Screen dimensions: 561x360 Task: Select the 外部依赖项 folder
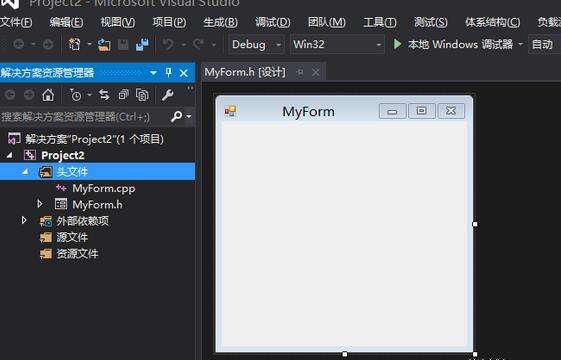click(x=83, y=221)
